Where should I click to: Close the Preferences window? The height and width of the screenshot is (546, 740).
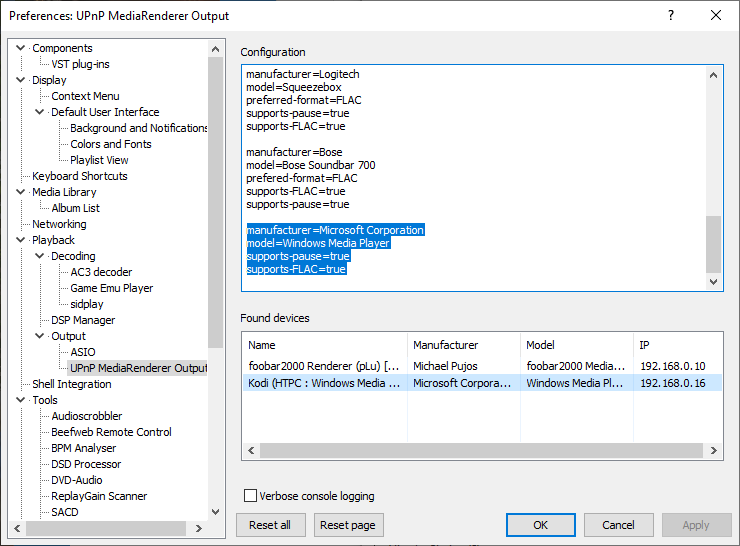(x=716, y=16)
